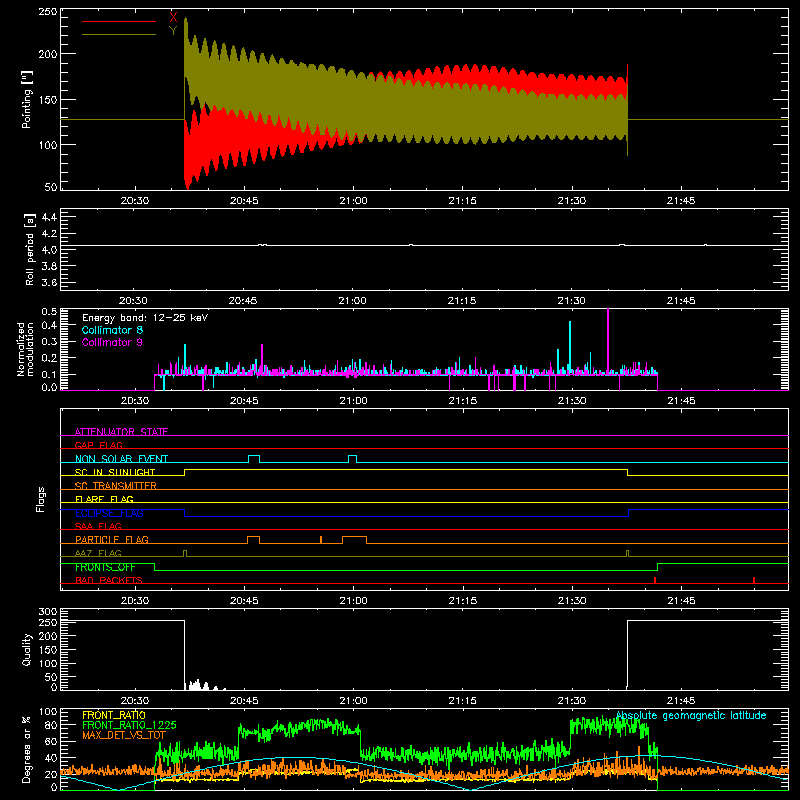This screenshot has height=800, width=800.
Task: Click the SAA_FLAG label
Action: [x=98, y=526]
